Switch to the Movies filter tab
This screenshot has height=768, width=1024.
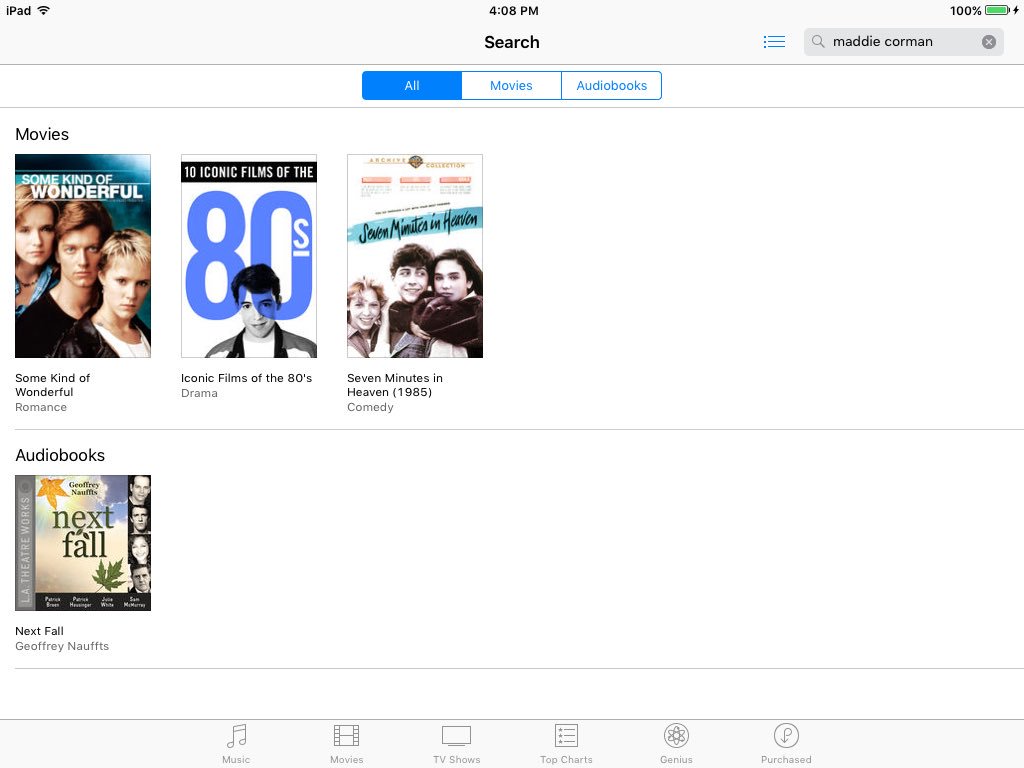[x=511, y=86]
